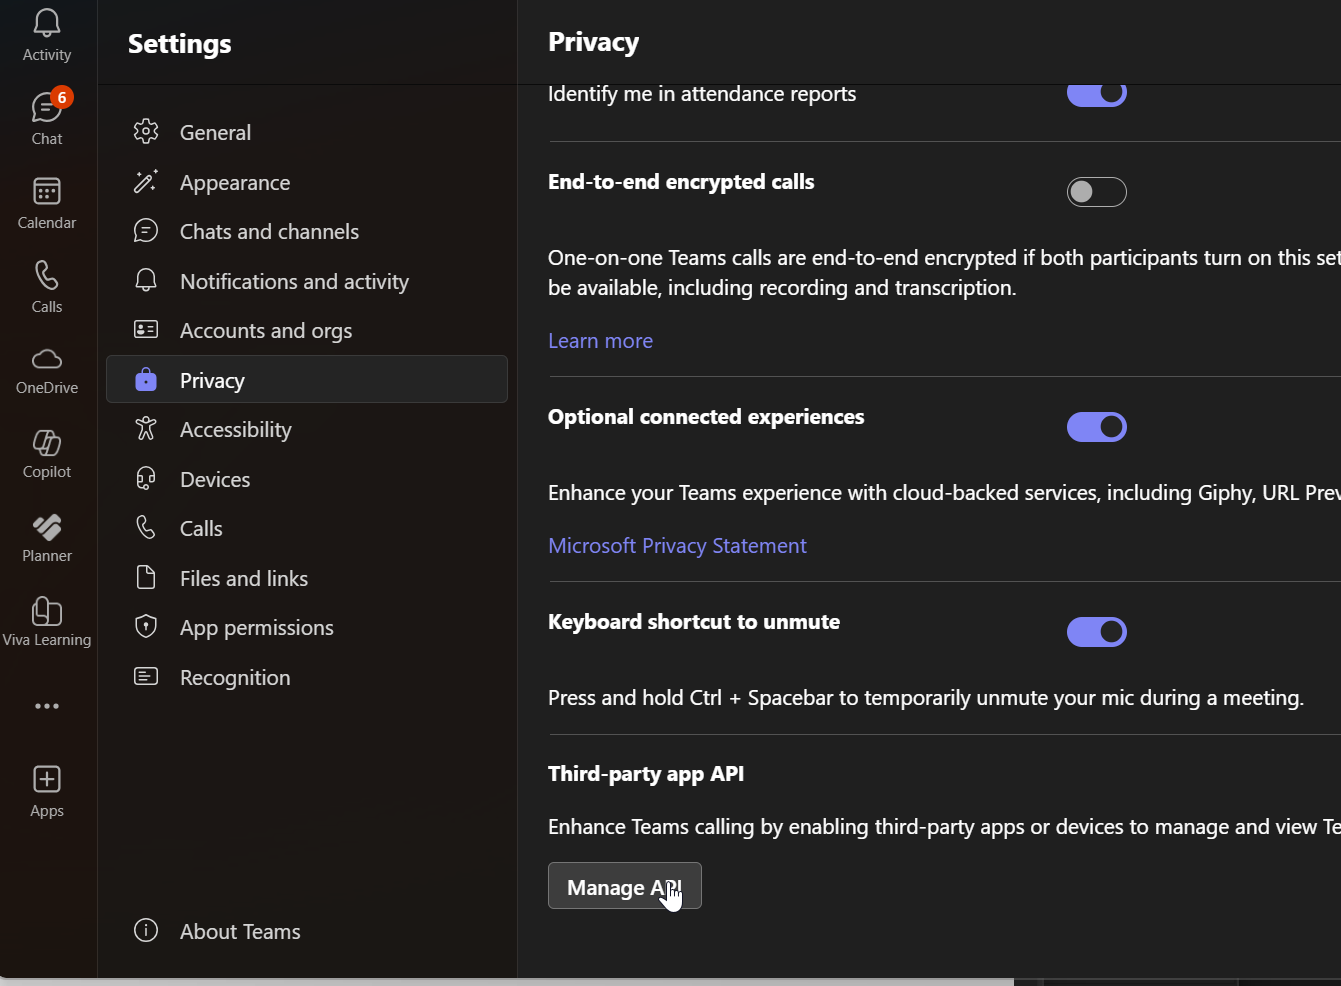Screen dimensions: 1341x986
Task: Disable Keyboard shortcut to unmute
Action: (x=1097, y=631)
